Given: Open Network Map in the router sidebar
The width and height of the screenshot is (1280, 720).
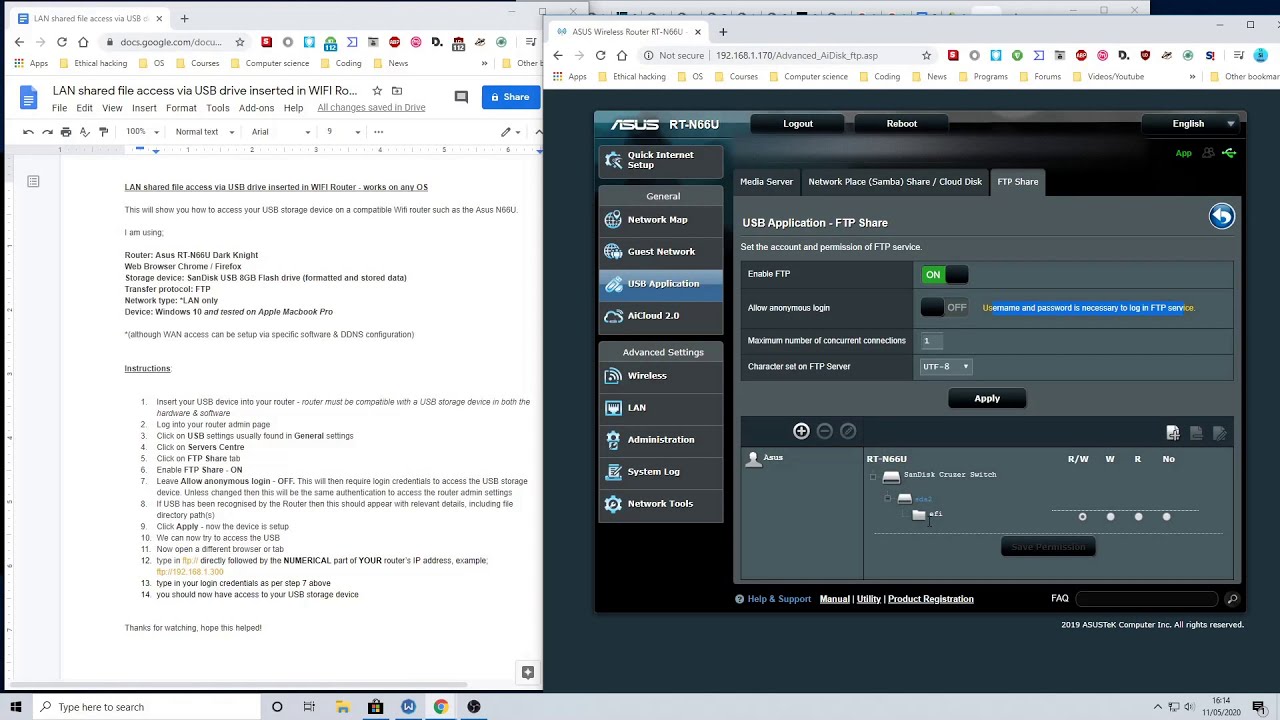Looking at the screenshot, I should 661,220.
